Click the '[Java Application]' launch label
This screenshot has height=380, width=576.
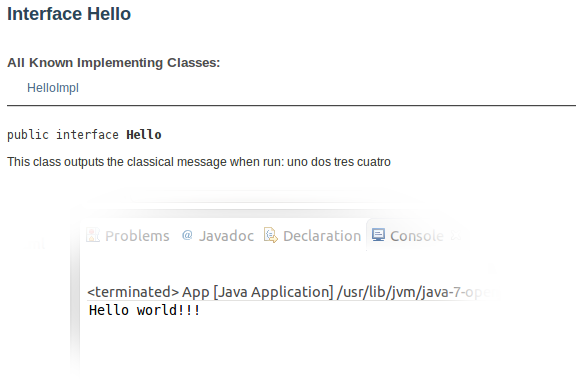click(x=273, y=292)
